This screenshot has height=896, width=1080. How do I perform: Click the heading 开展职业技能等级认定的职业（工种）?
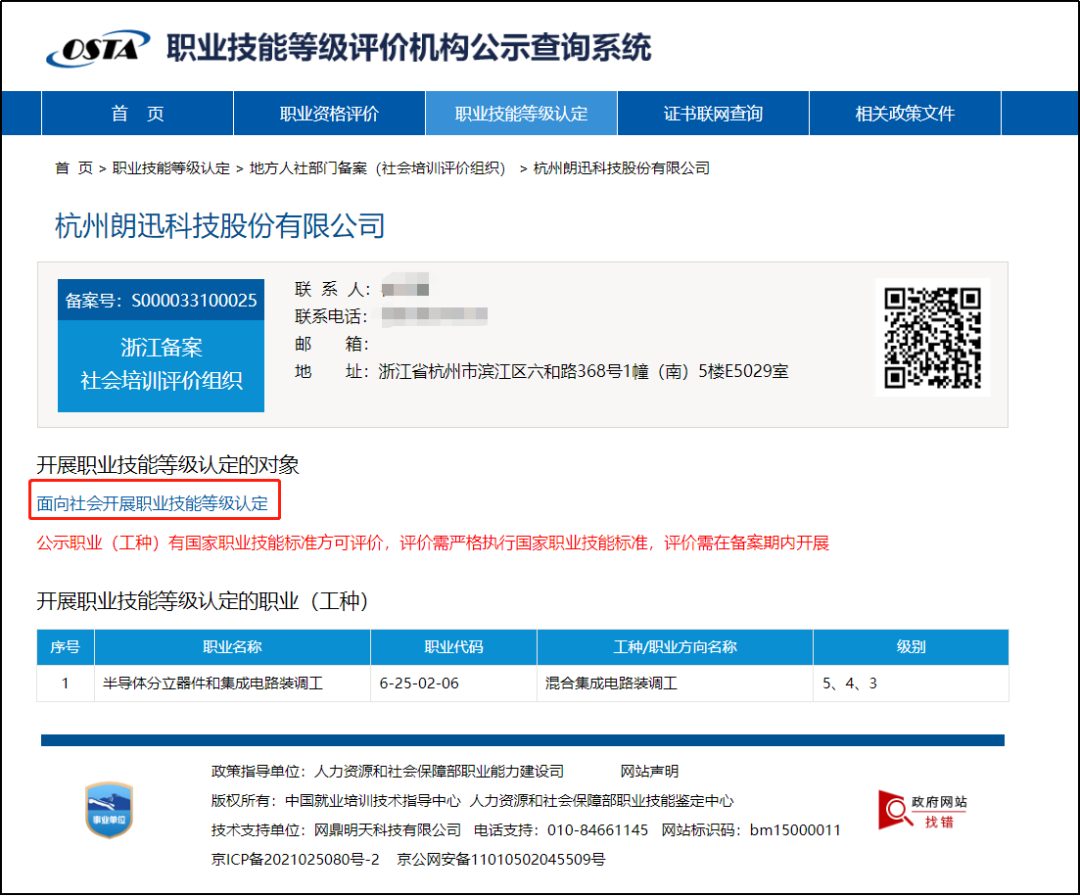(202, 601)
